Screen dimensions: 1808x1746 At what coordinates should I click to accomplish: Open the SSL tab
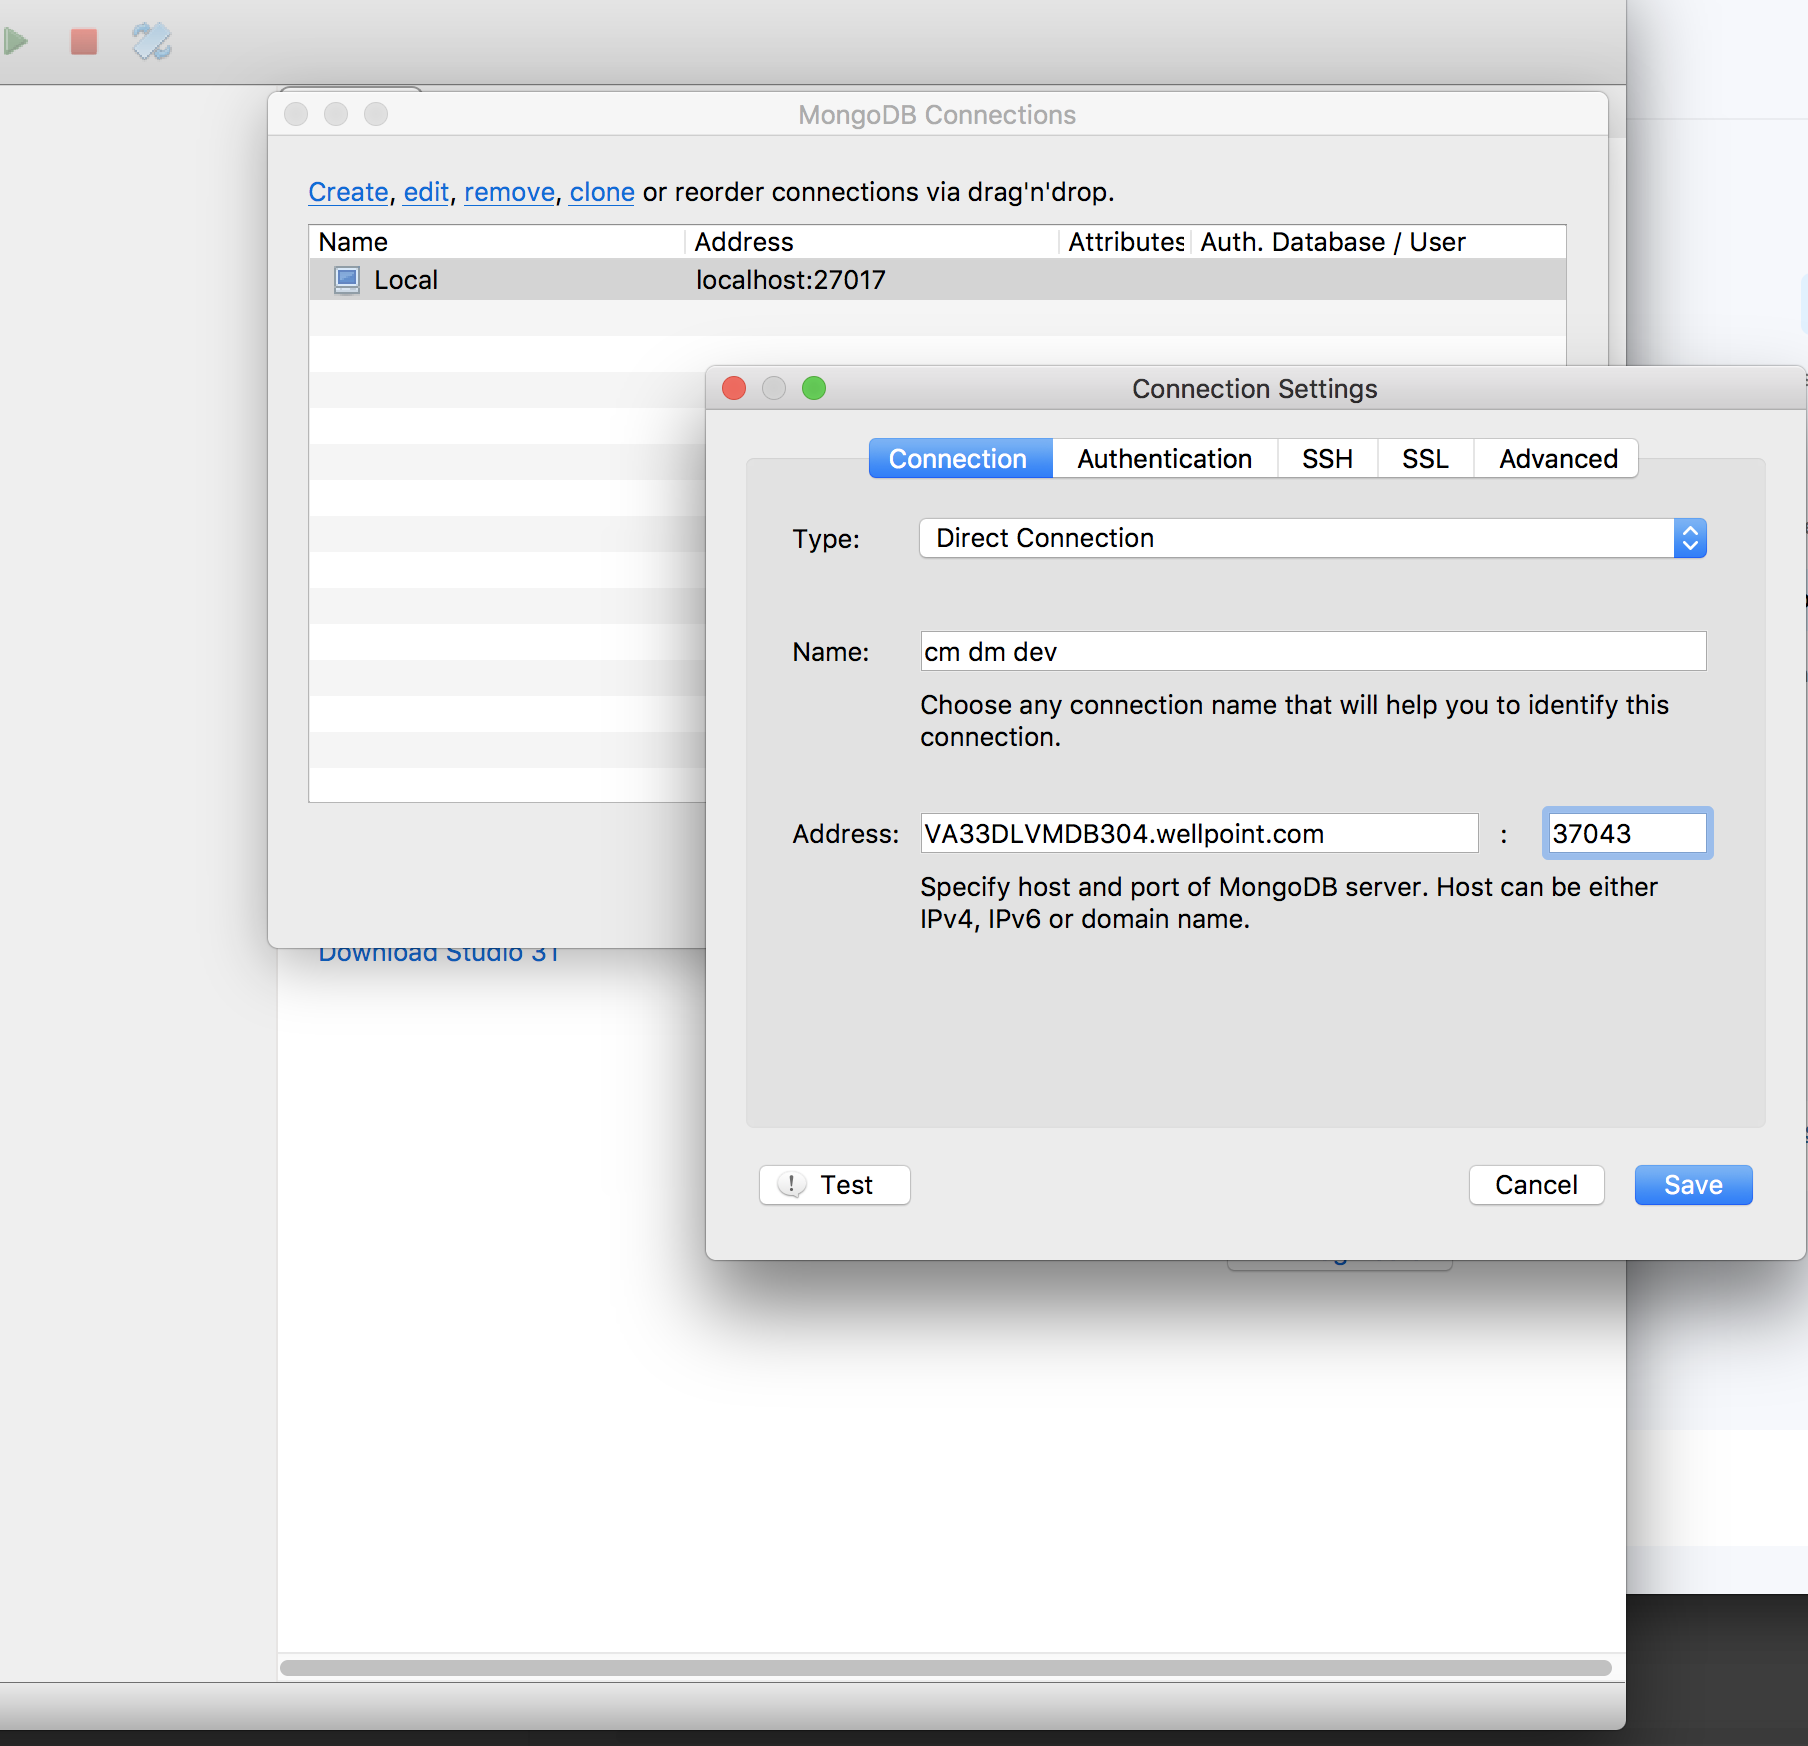1425,459
